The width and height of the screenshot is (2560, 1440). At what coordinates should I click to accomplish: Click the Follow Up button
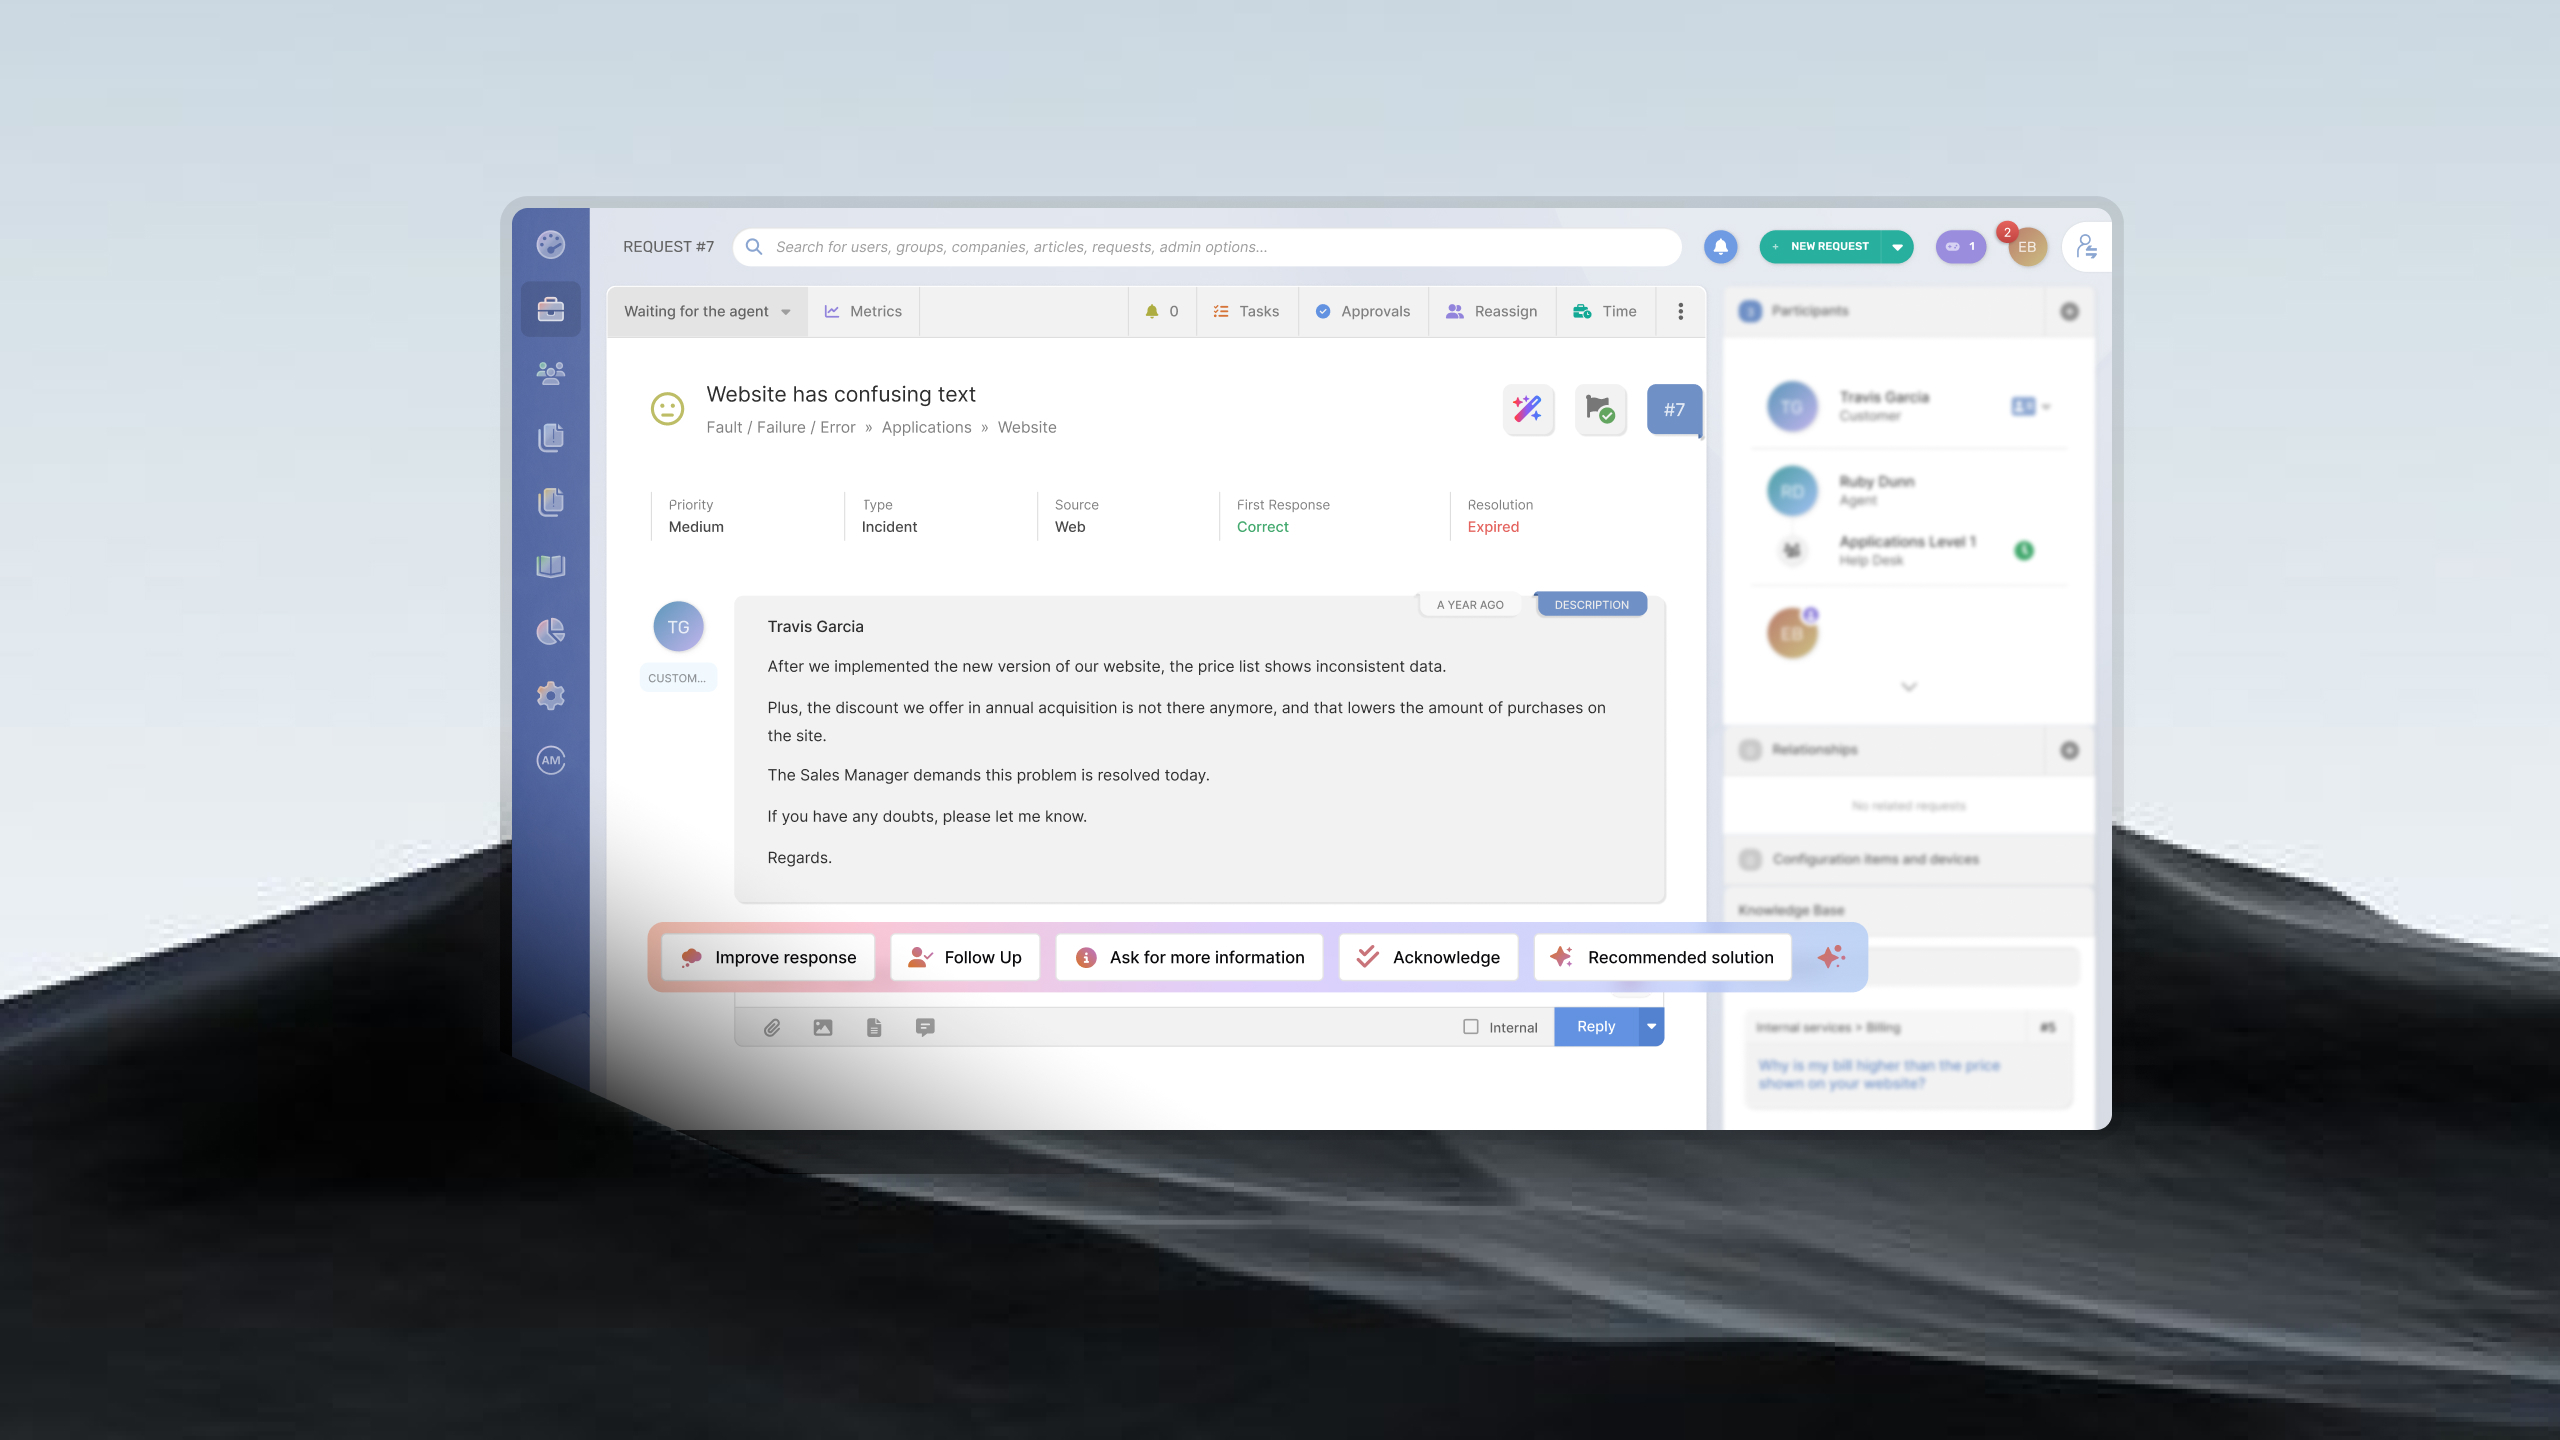click(965, 957)
